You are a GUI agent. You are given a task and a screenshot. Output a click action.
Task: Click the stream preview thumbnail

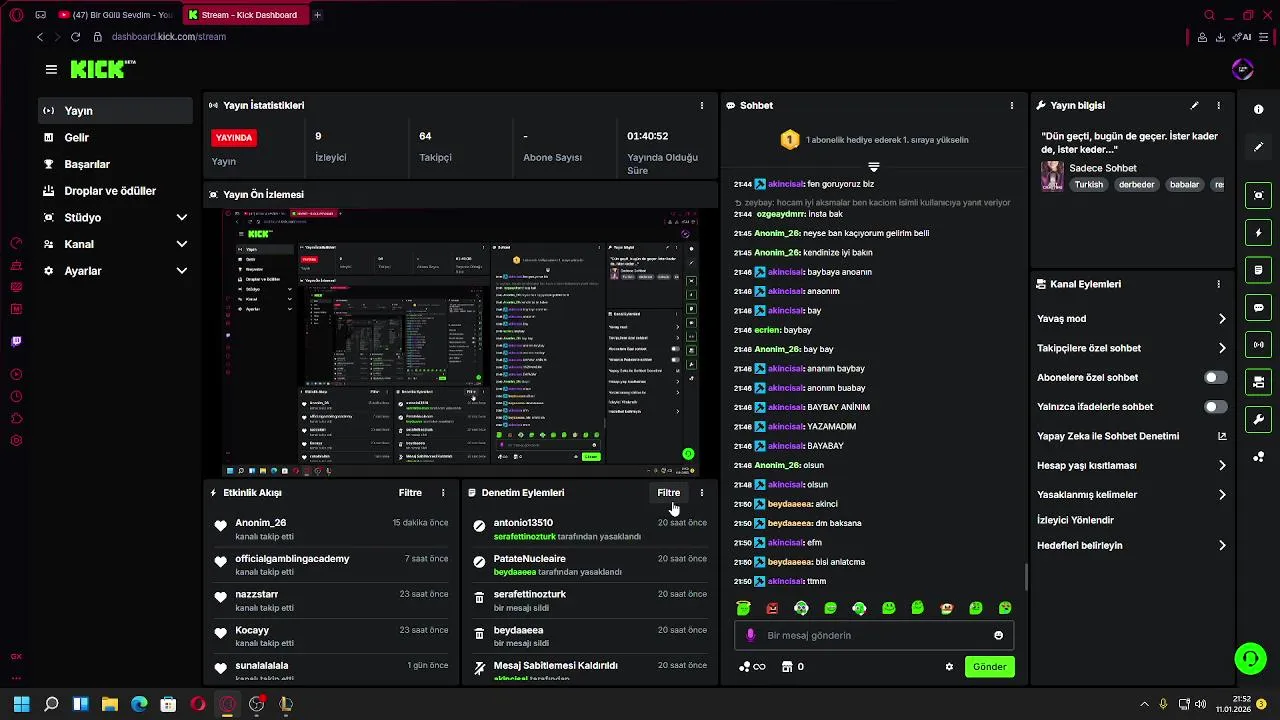point(460,343)
